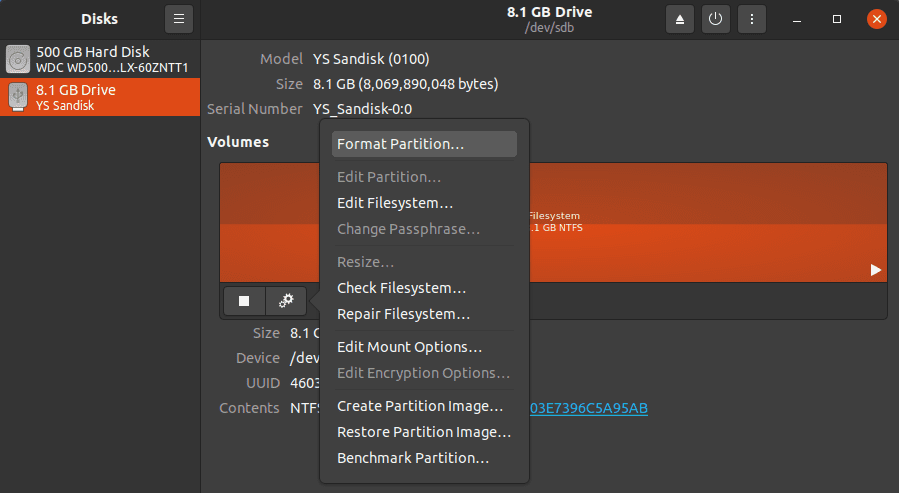Click the /dev/sdb subtitle in the header
This screenshot has width=899, height=493.
tap(549, 28)
